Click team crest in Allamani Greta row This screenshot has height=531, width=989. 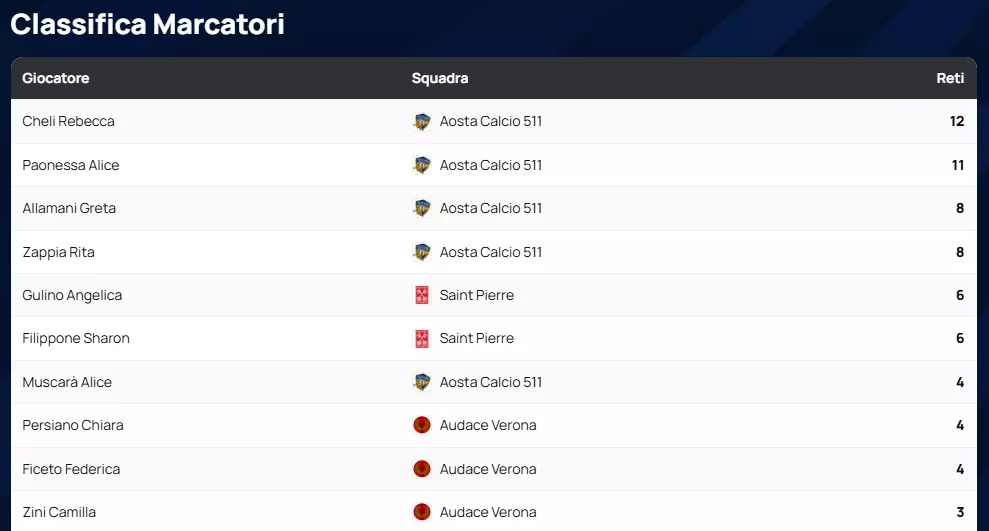coord(421,209)
